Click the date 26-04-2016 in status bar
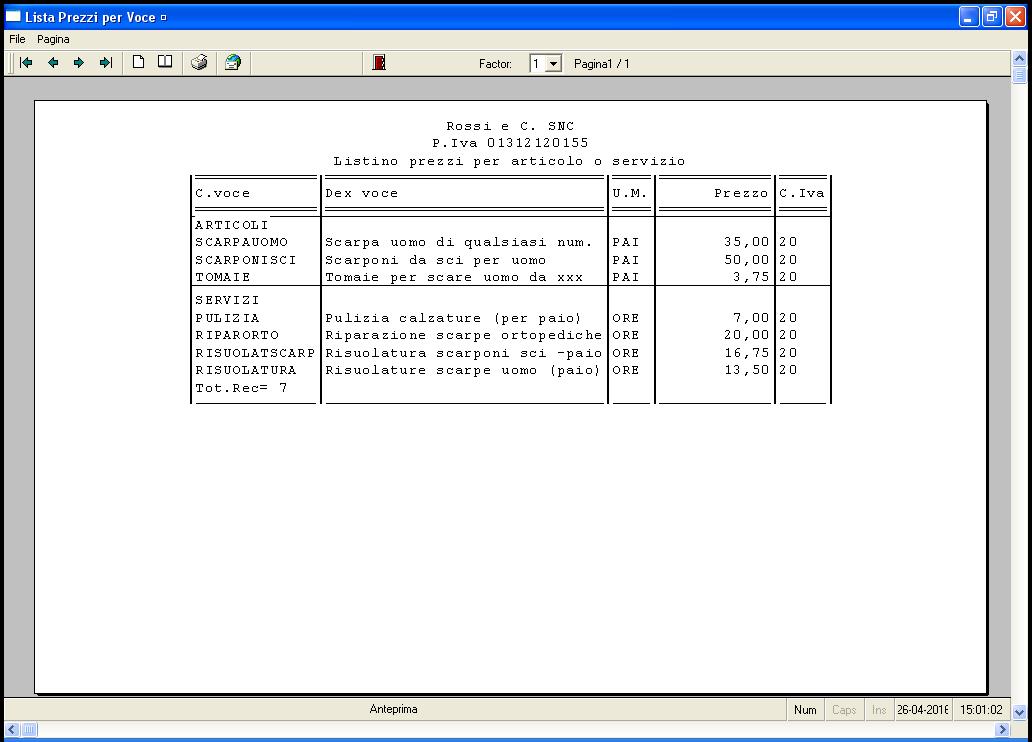 (923, 710)
